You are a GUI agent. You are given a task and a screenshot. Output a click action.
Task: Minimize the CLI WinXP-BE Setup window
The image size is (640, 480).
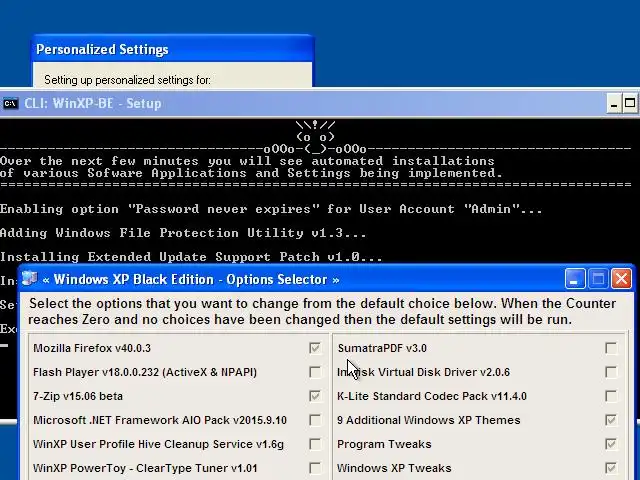[613, 104]
